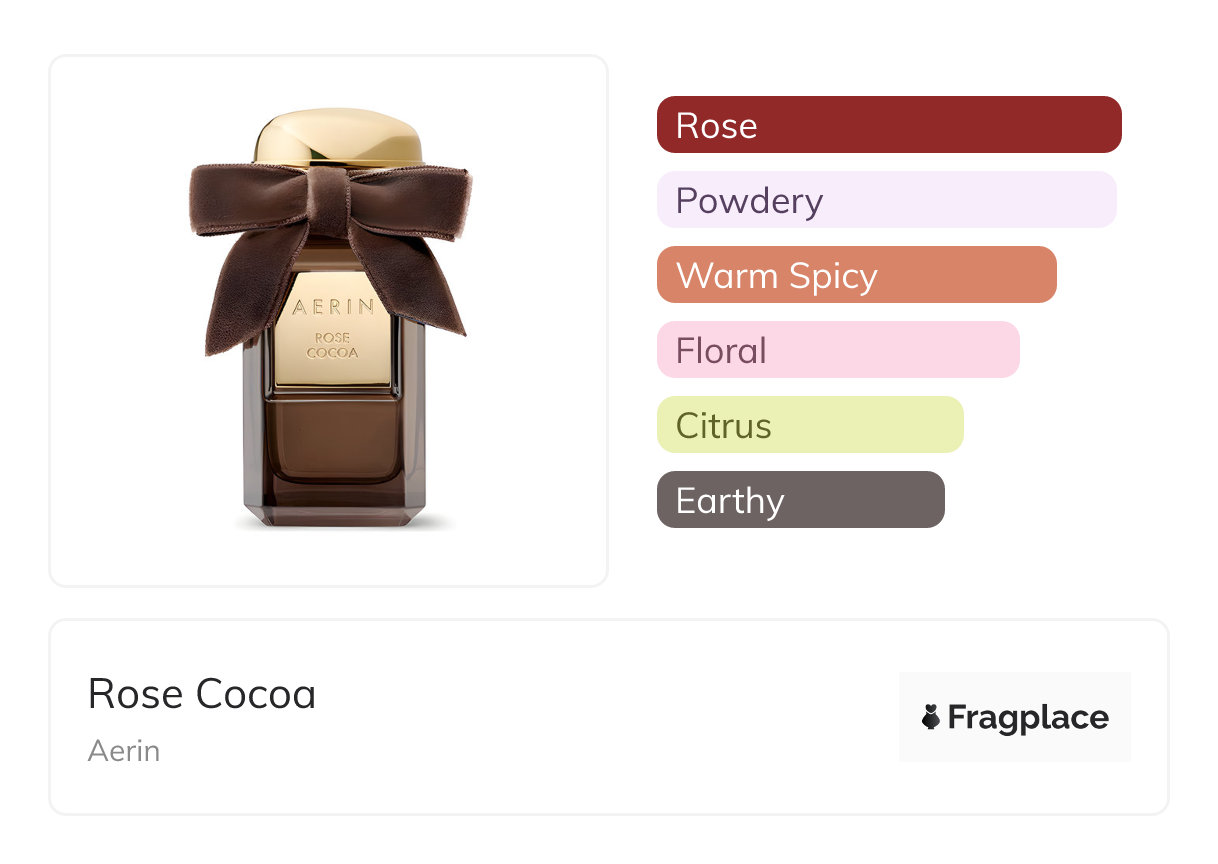Viewport: 1218px width, 864px height.
Task: Open the Aerin brand link
Action: click(124, 751)
